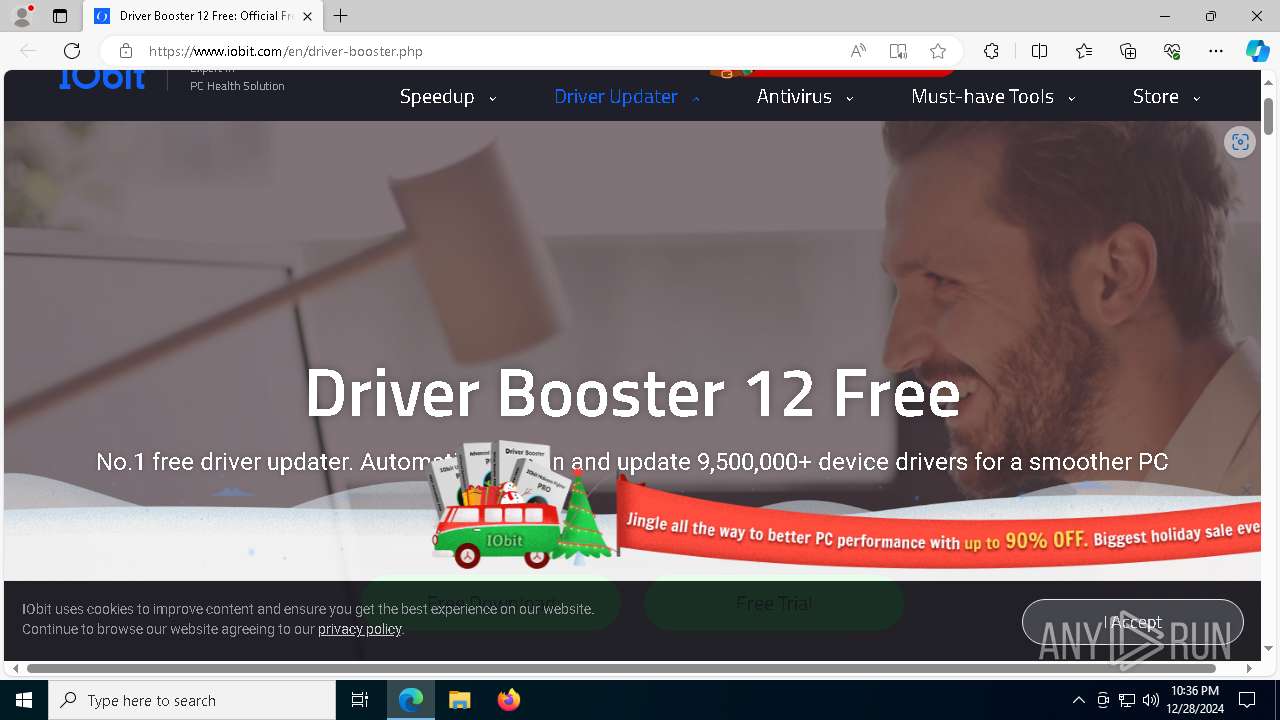Image resolution: width=1280 pixels, height=720 pixels.
Task: Open the Windows Start menu
Action: point(24,700)
